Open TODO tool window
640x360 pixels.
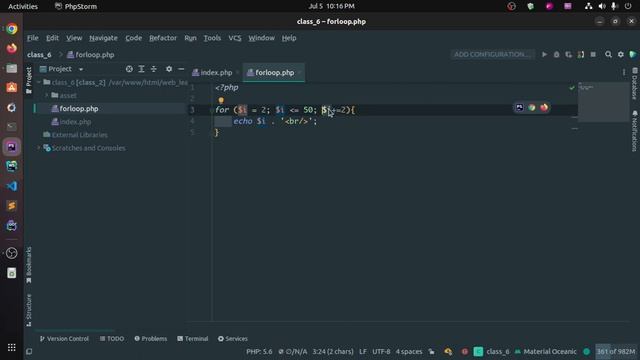(112, 339)
